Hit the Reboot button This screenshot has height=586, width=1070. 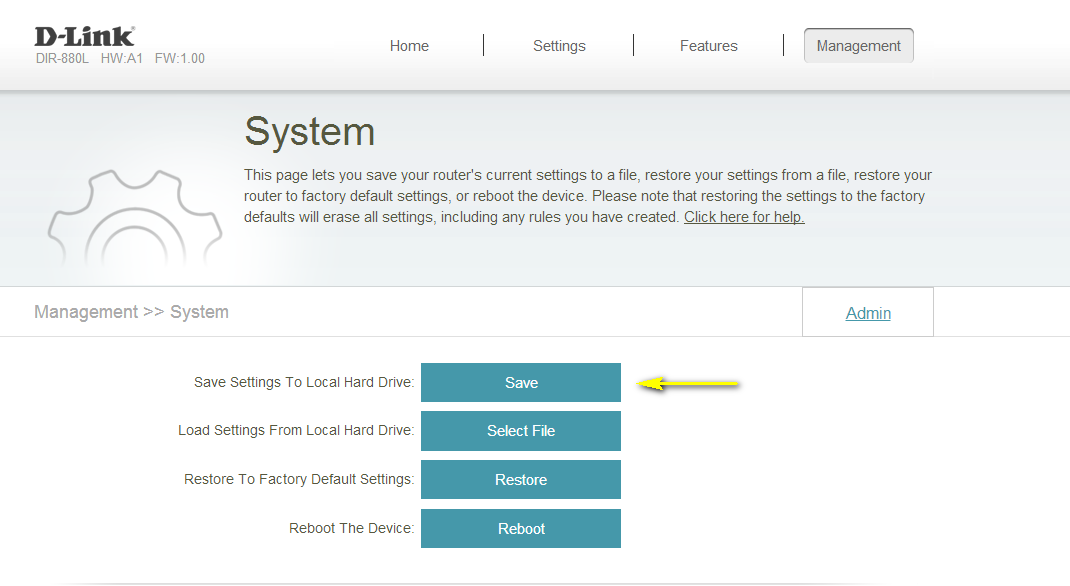click(x=520, y=529)
